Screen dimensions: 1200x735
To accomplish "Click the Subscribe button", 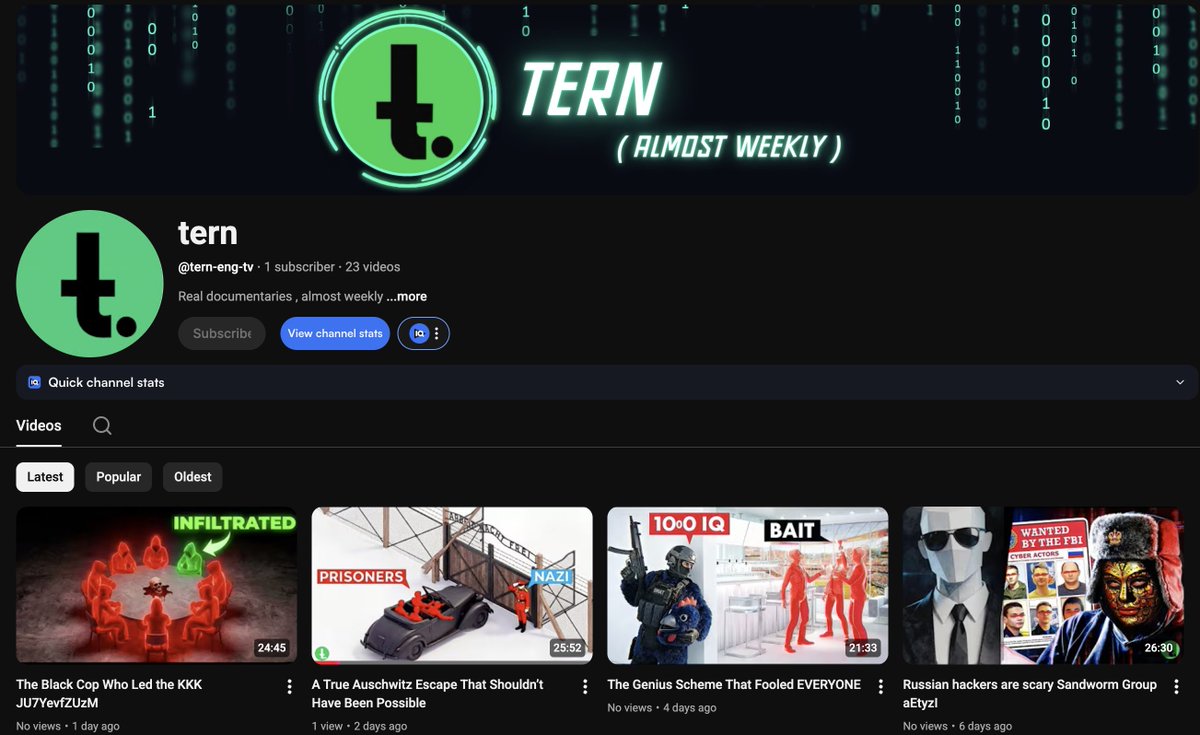I will (x=222, y=334).
